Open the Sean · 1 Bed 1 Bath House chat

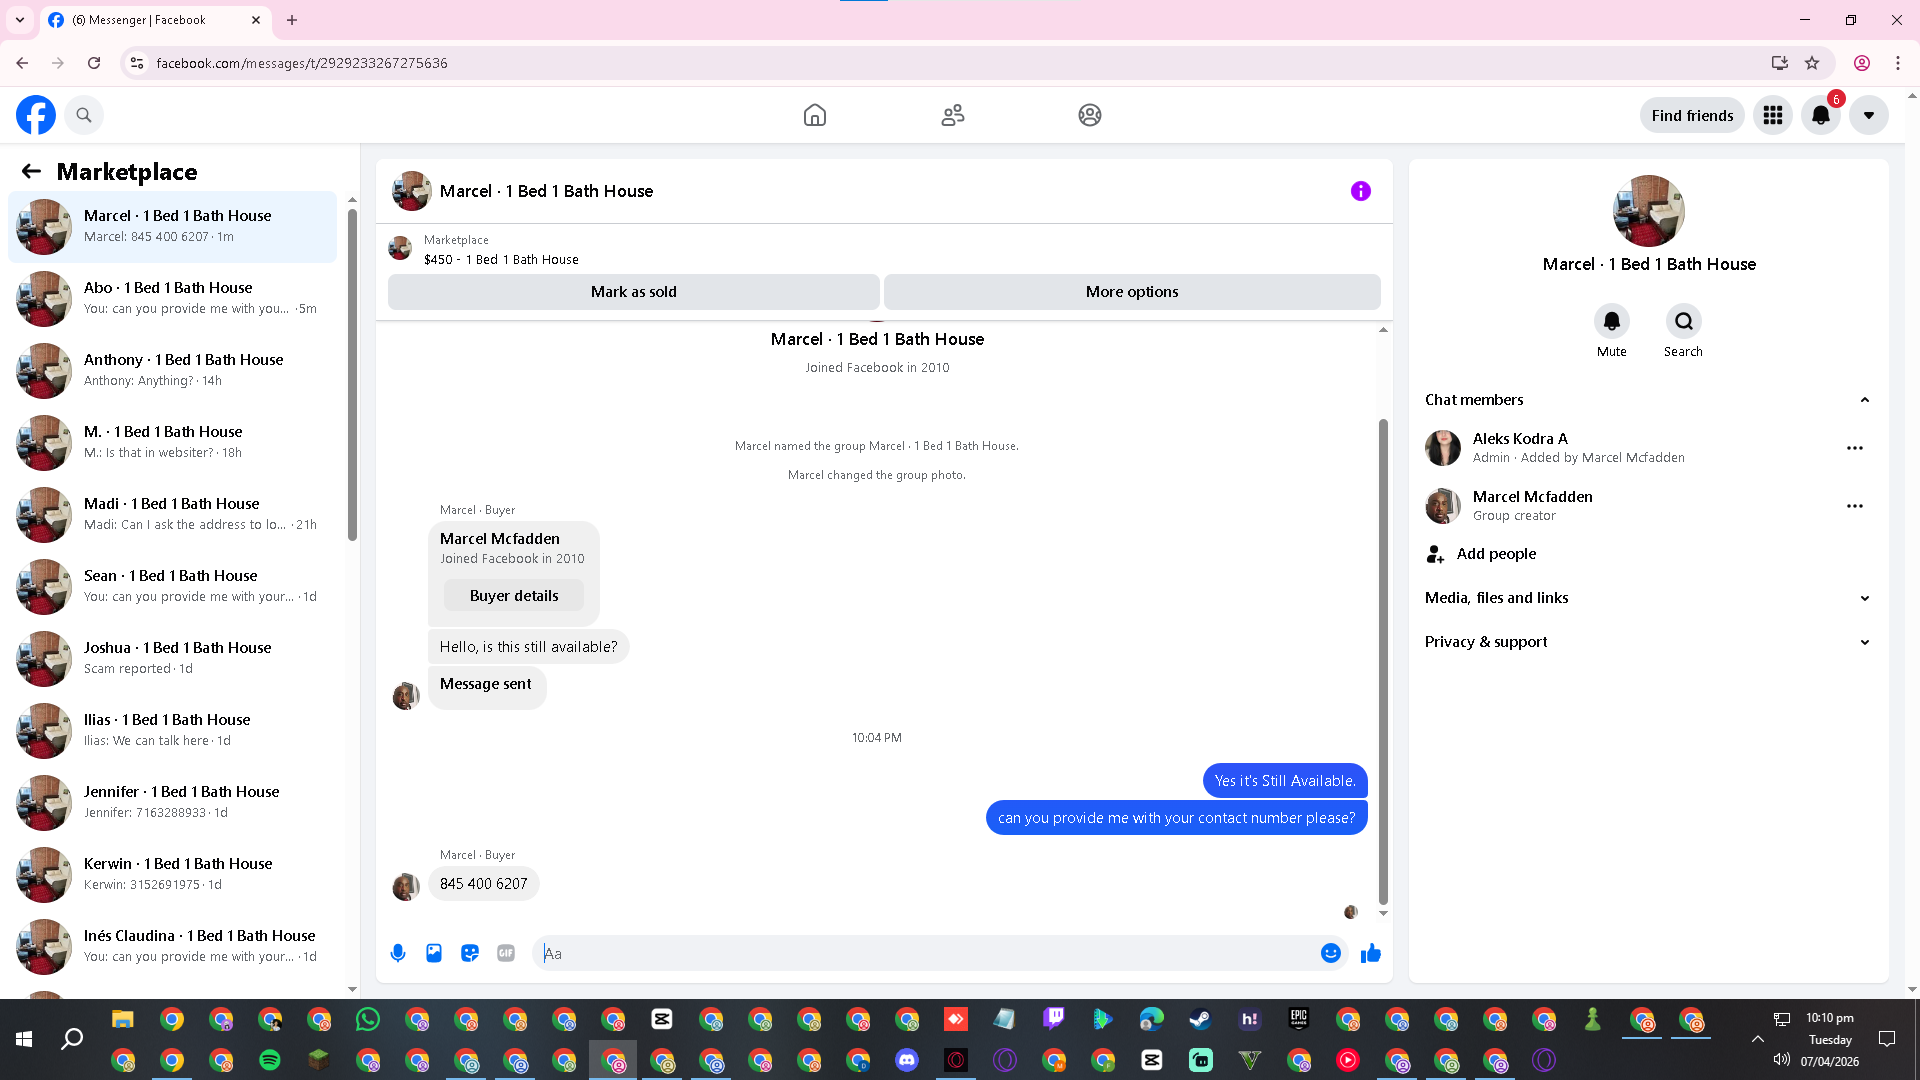173,587
